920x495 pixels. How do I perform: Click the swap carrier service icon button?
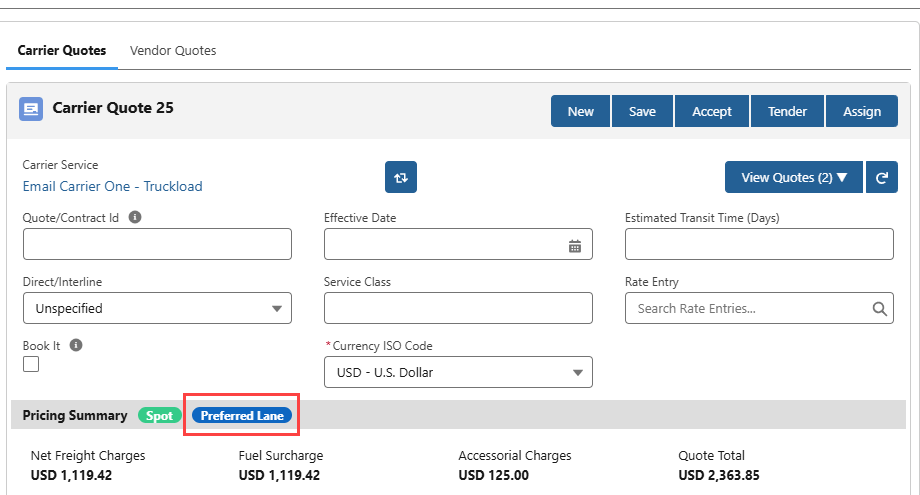click(x=401, y=177)
